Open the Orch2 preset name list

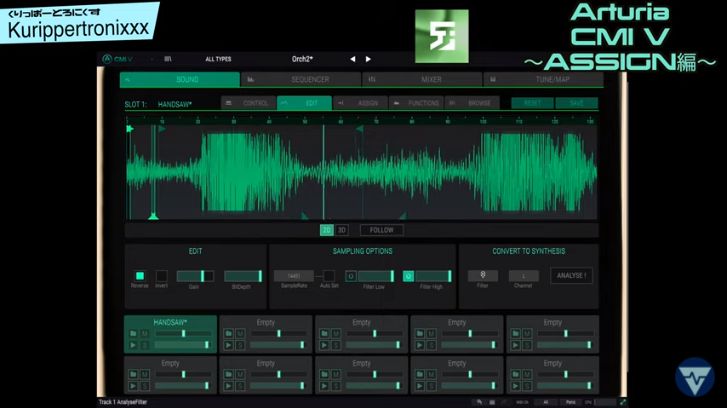302,59
